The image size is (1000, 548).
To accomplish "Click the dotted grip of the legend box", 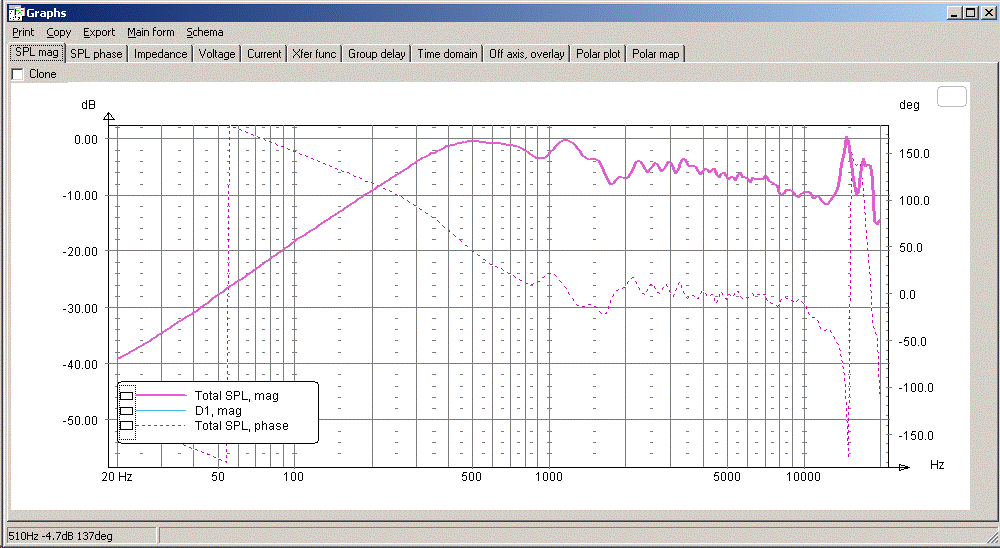I will [x=127, y=412].
